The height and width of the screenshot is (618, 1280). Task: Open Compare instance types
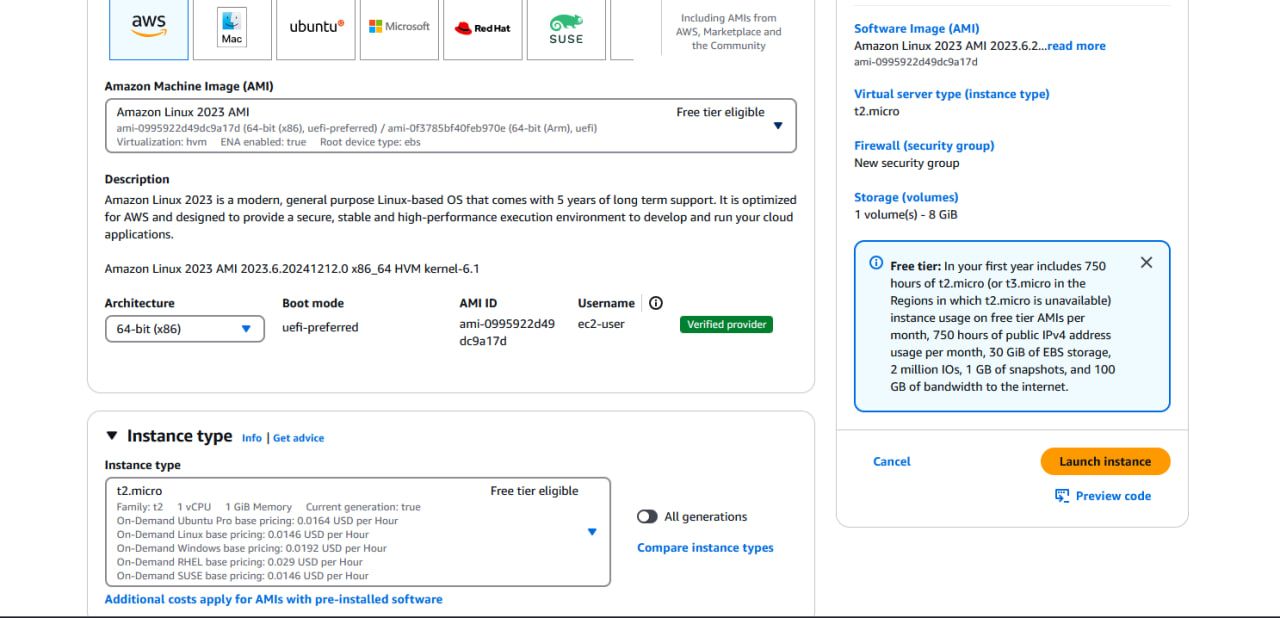(x=705, y=547)
